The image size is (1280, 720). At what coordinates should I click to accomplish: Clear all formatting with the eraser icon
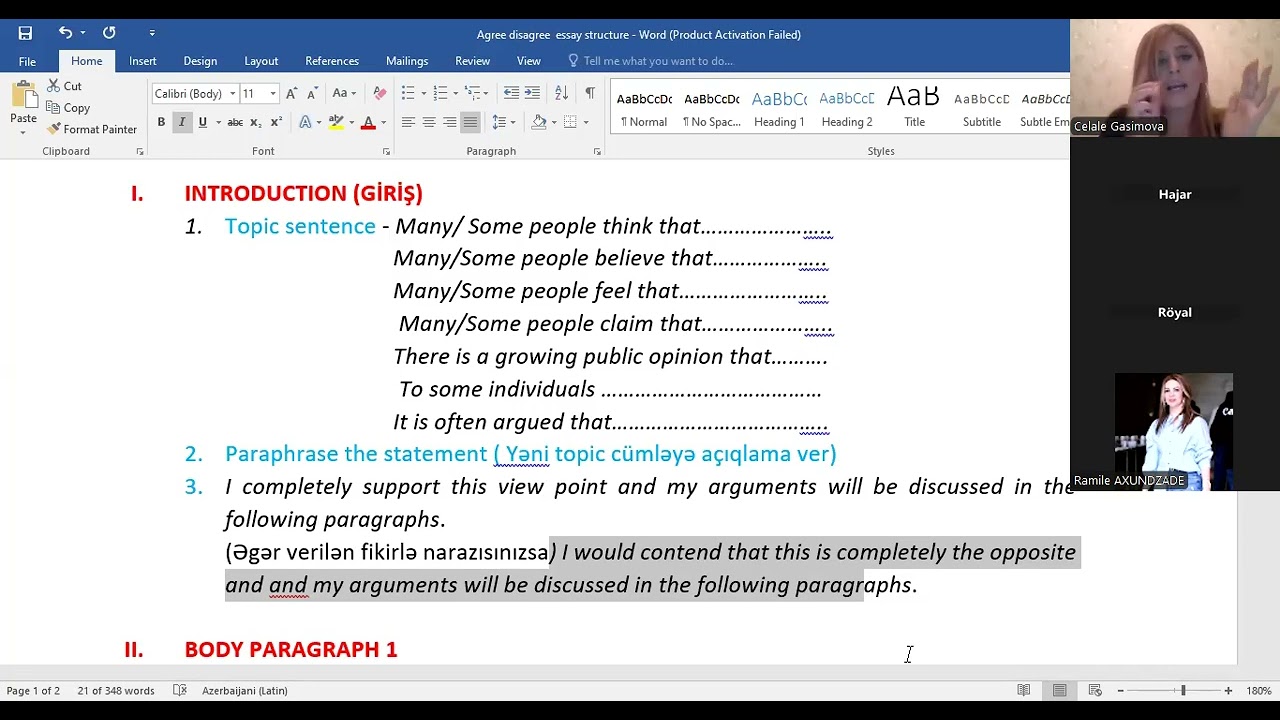[x=379, y=93]
